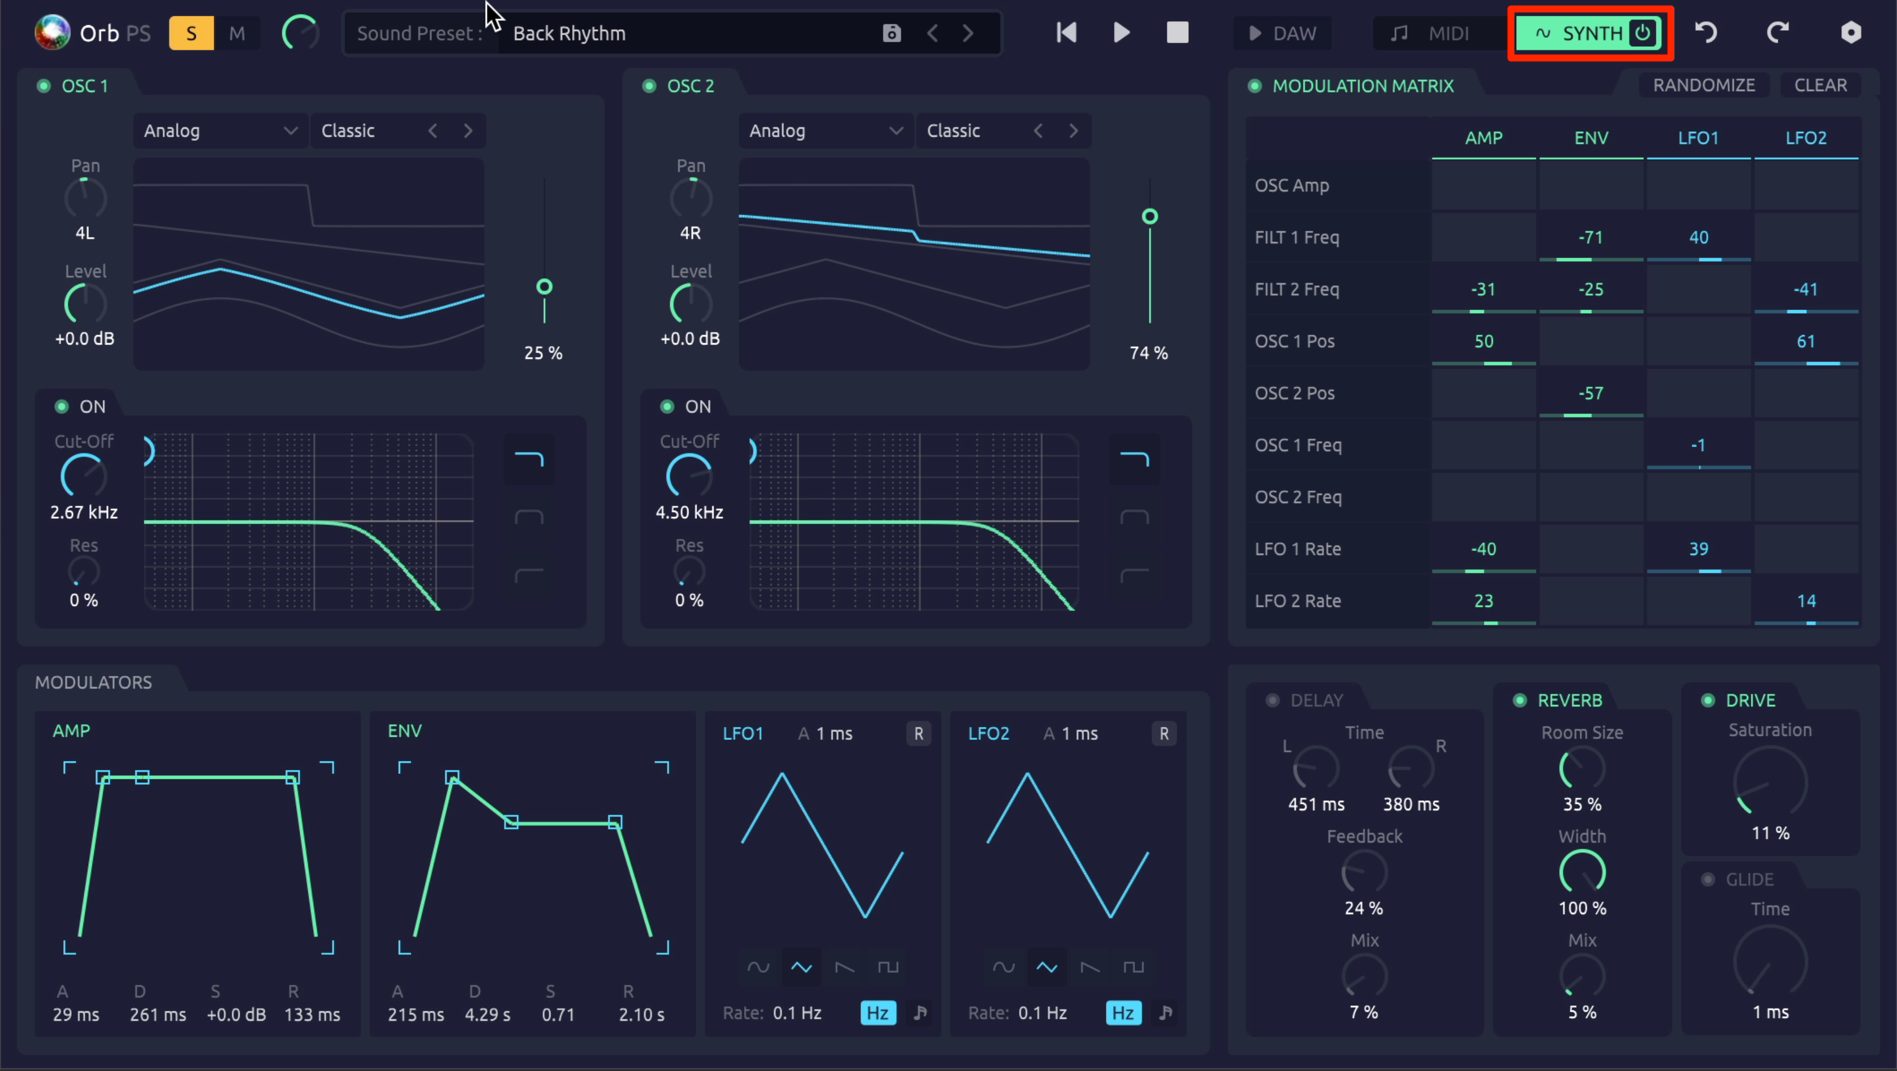
Task: Click the undo arrow icon
Action: [x=1706, y=32]
